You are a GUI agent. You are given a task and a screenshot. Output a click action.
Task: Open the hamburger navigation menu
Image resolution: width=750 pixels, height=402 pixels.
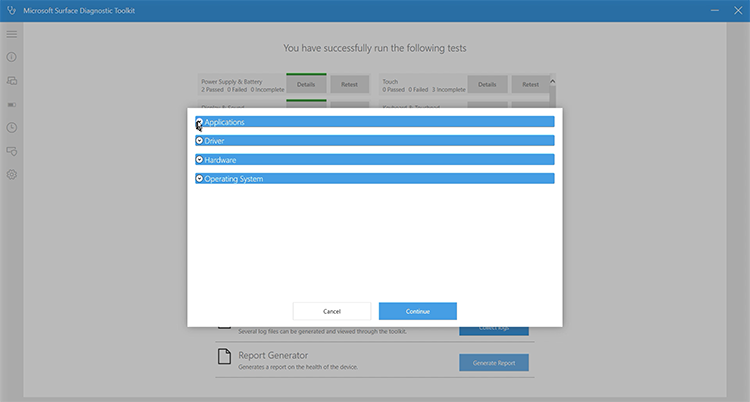[12, 34]
